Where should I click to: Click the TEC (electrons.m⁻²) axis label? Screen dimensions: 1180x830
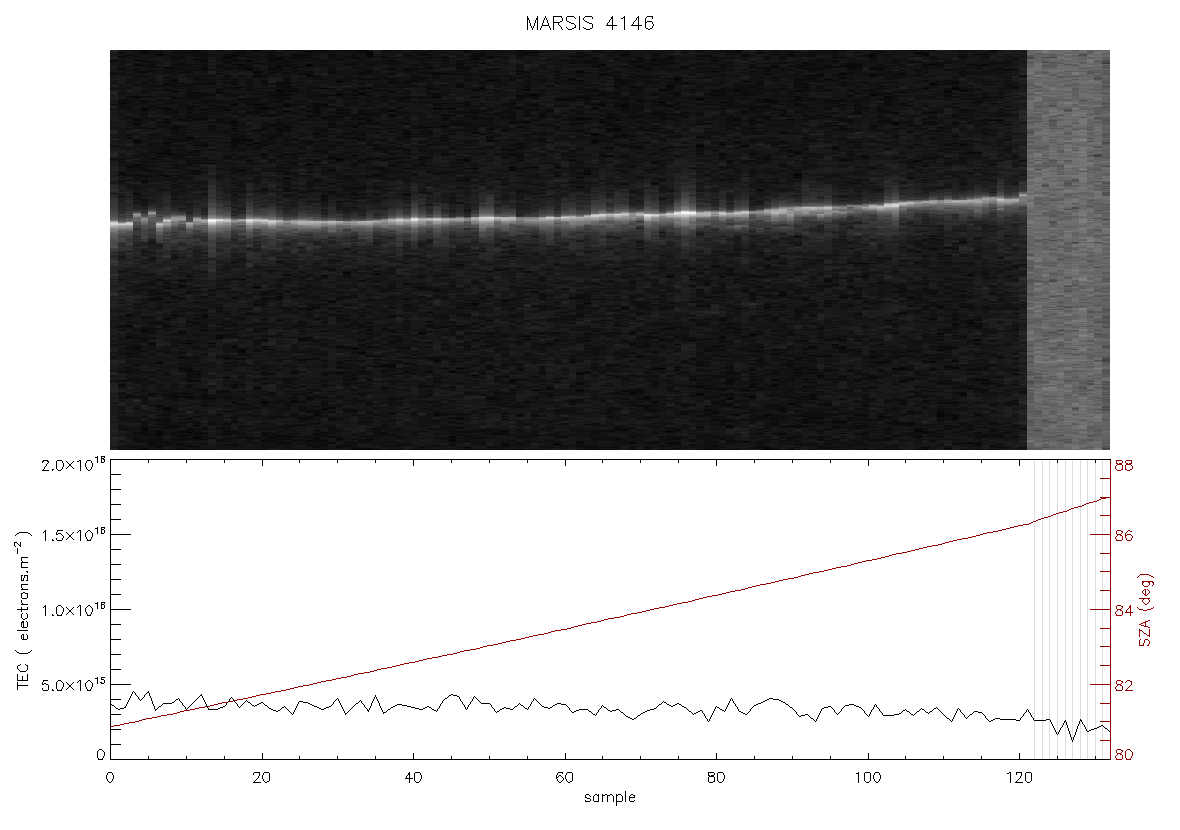coord(23,609)
